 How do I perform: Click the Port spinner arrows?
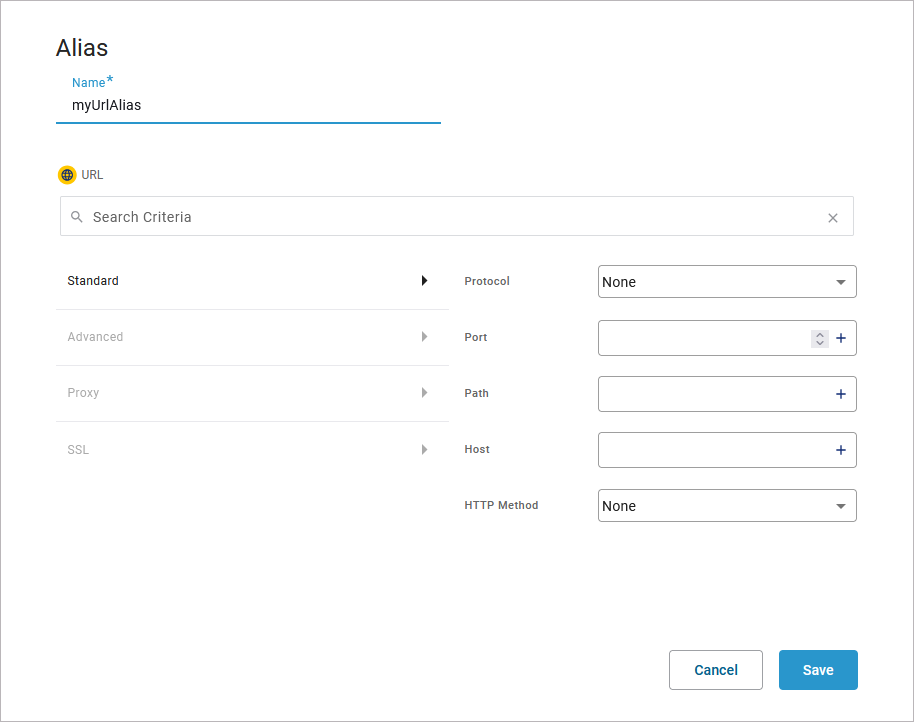coord(819,338)
